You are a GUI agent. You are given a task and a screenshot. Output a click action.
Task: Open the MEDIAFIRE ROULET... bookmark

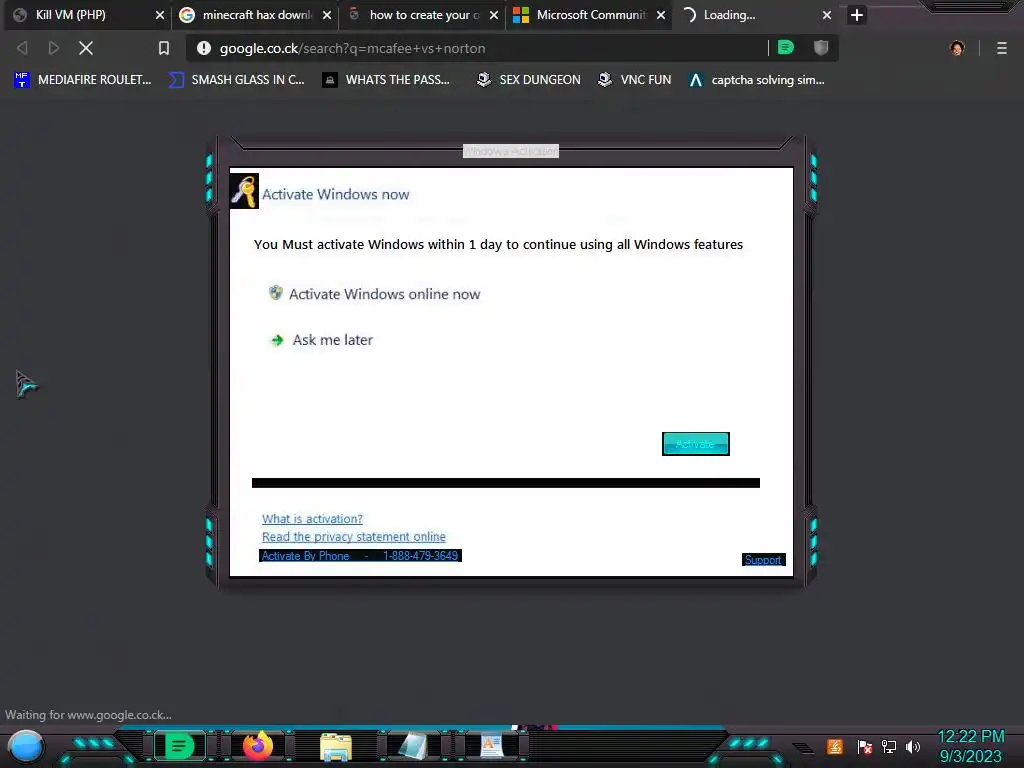click(x=82, y=80)
